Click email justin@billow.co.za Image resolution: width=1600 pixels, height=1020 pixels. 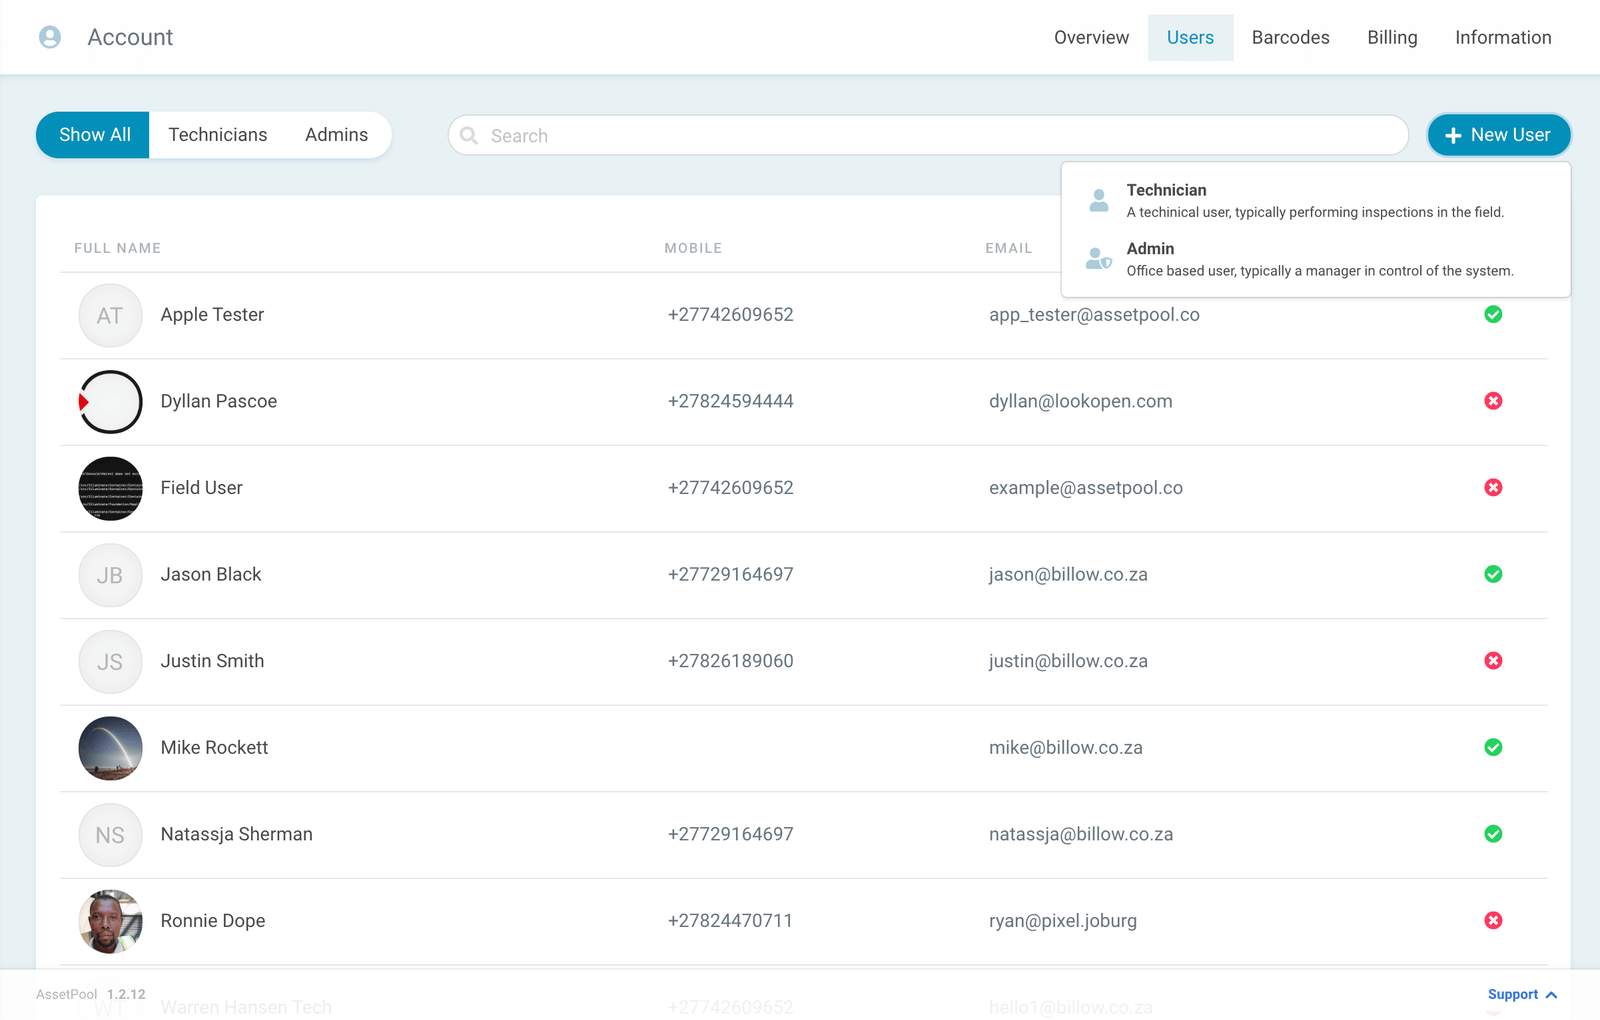1068,661
